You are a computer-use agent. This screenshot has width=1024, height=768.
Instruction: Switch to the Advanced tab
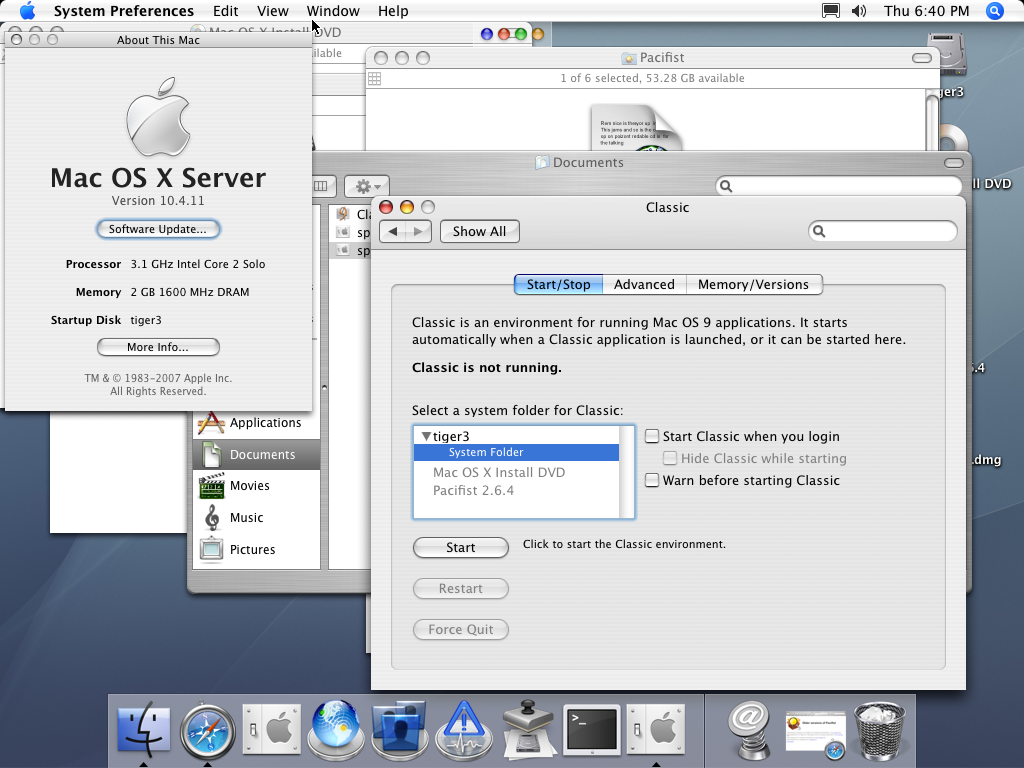(x=644, y=285)
